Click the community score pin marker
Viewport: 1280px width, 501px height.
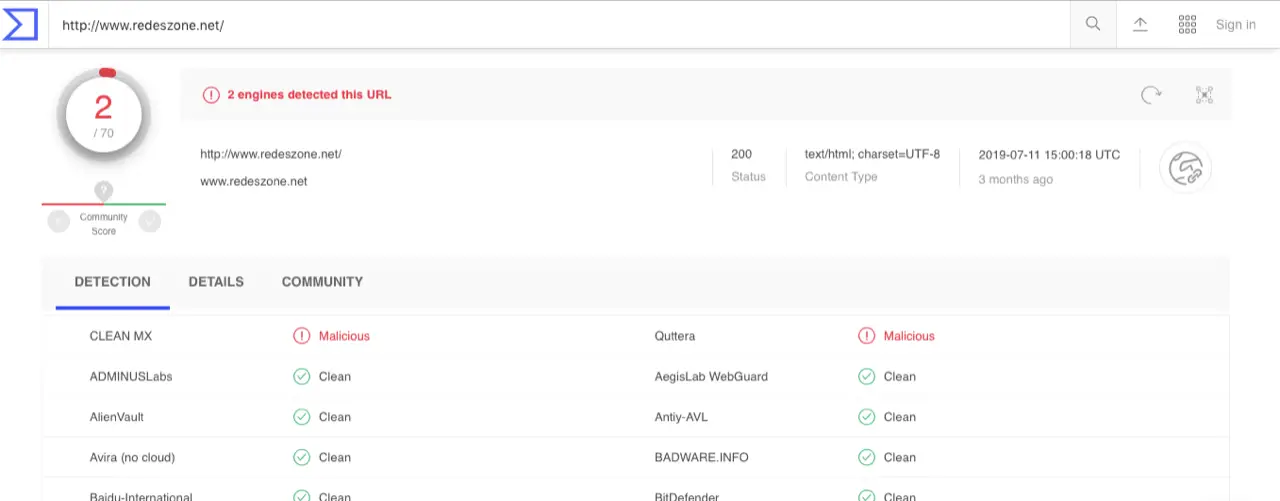coord(103,190)
